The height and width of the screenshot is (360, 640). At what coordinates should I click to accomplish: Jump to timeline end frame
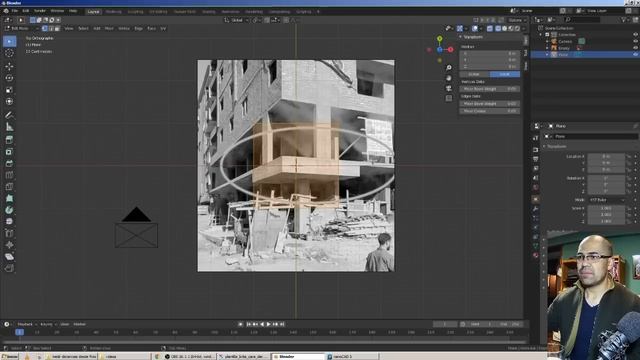pyautogui.click(x=282, y=324)
